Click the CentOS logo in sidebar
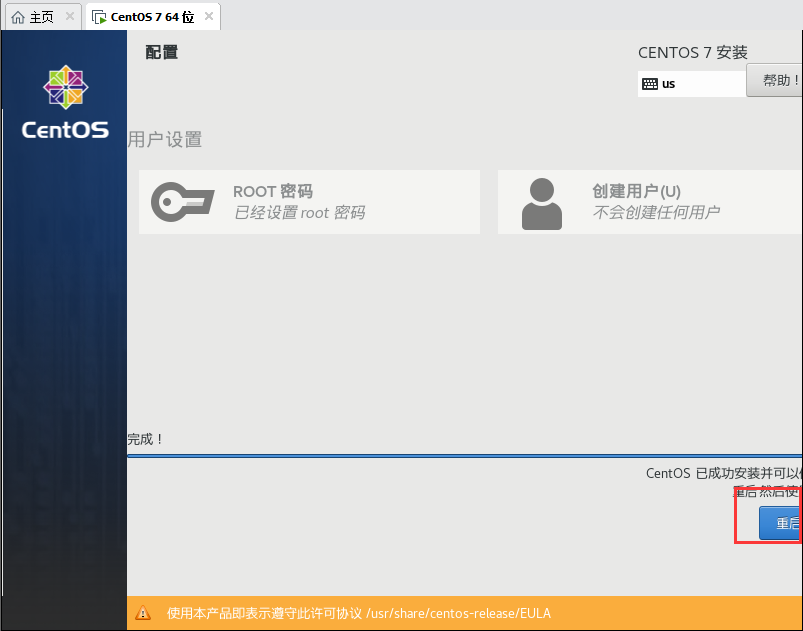The image size is (803, 631). (x=66, y=87)
